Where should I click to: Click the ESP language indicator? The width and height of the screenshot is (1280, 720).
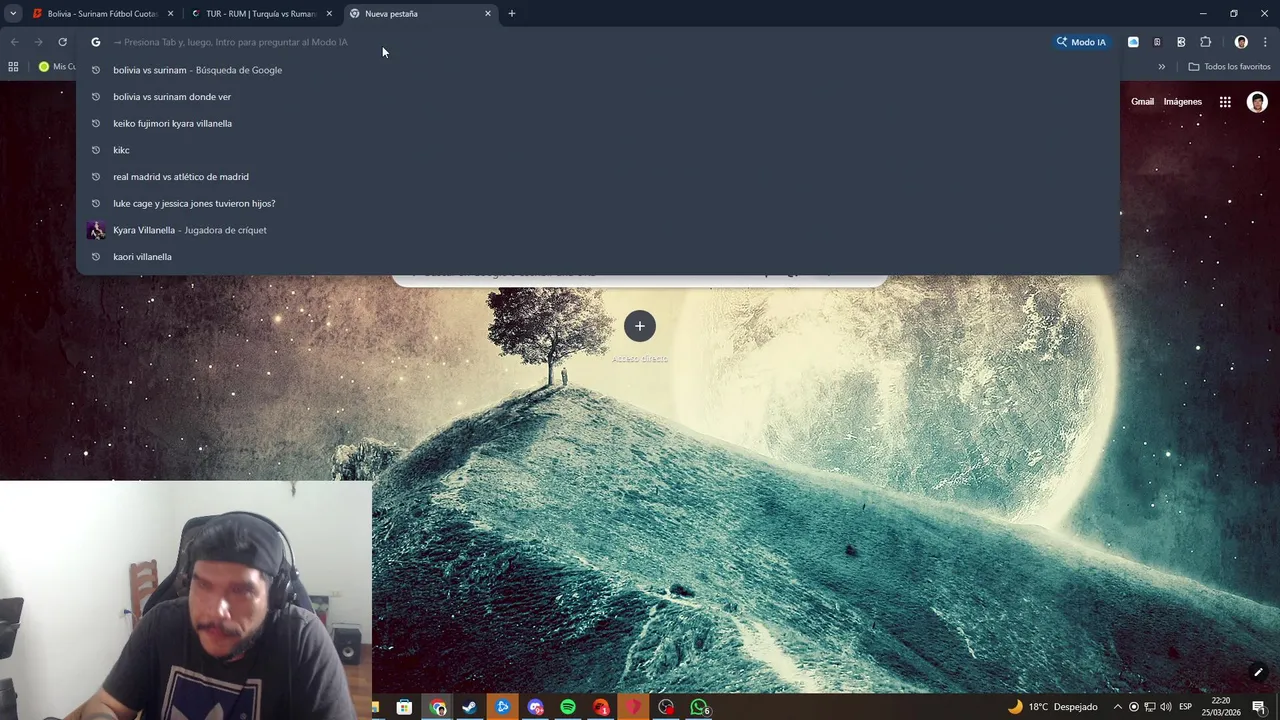[1185, 707]
